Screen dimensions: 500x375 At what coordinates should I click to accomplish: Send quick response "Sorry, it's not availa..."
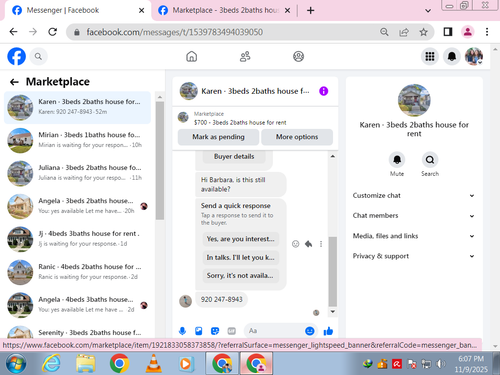pyautogui.click(x=240, y=276)
